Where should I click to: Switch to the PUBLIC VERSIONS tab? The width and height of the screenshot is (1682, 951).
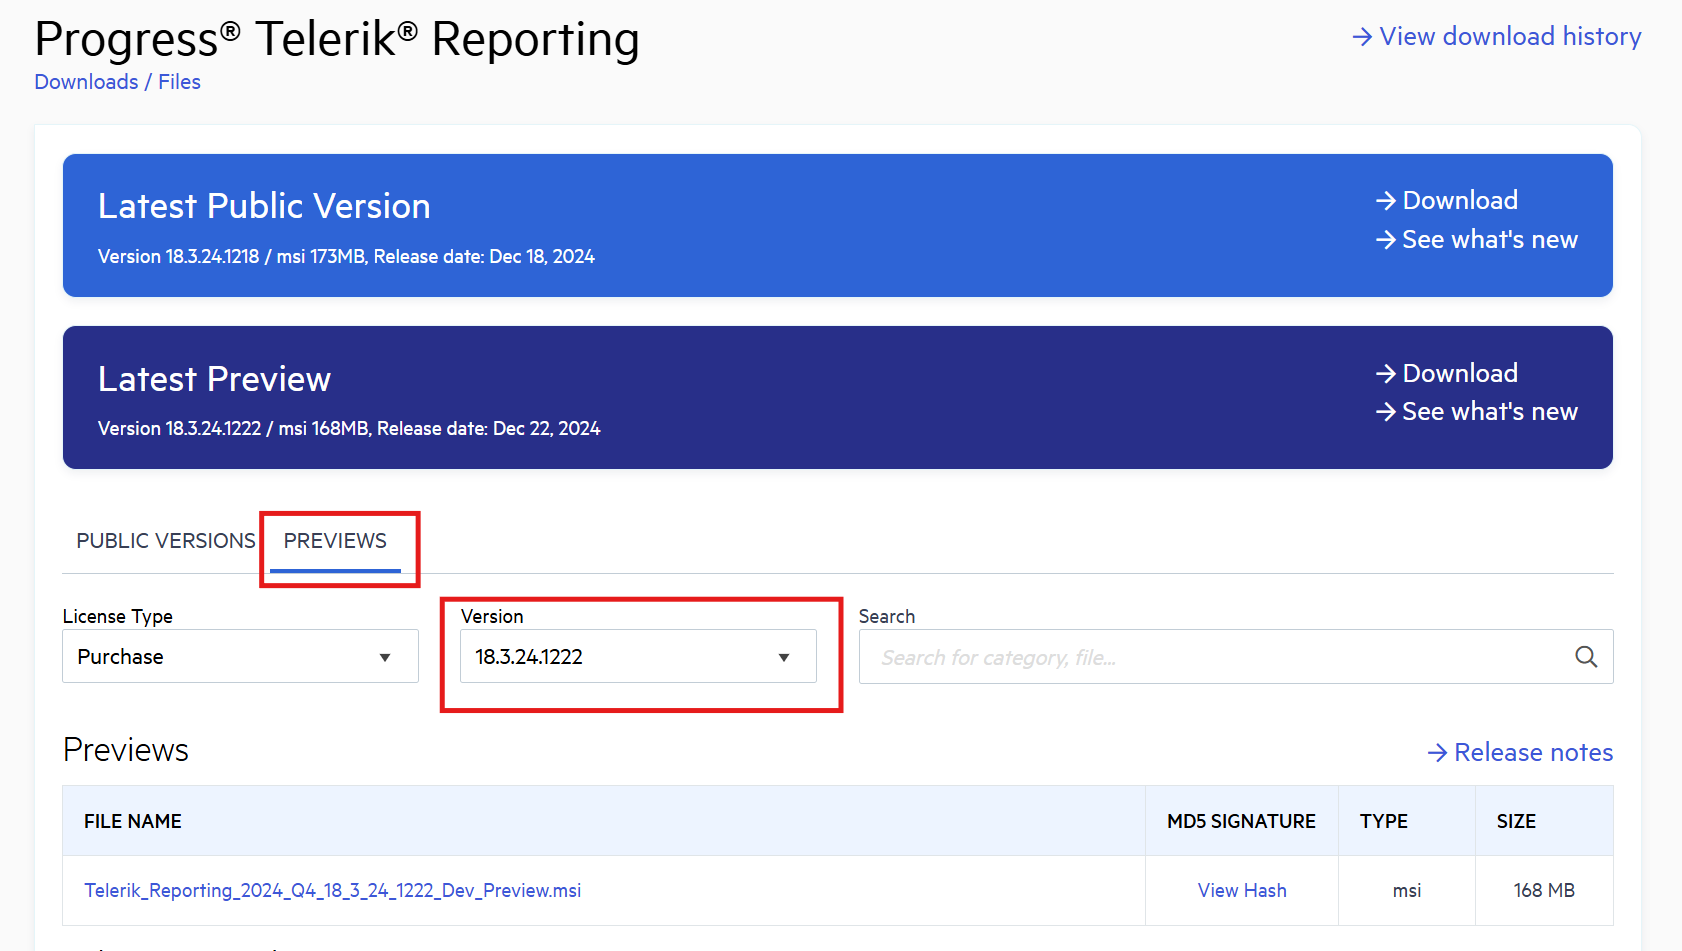pos(165,540)
